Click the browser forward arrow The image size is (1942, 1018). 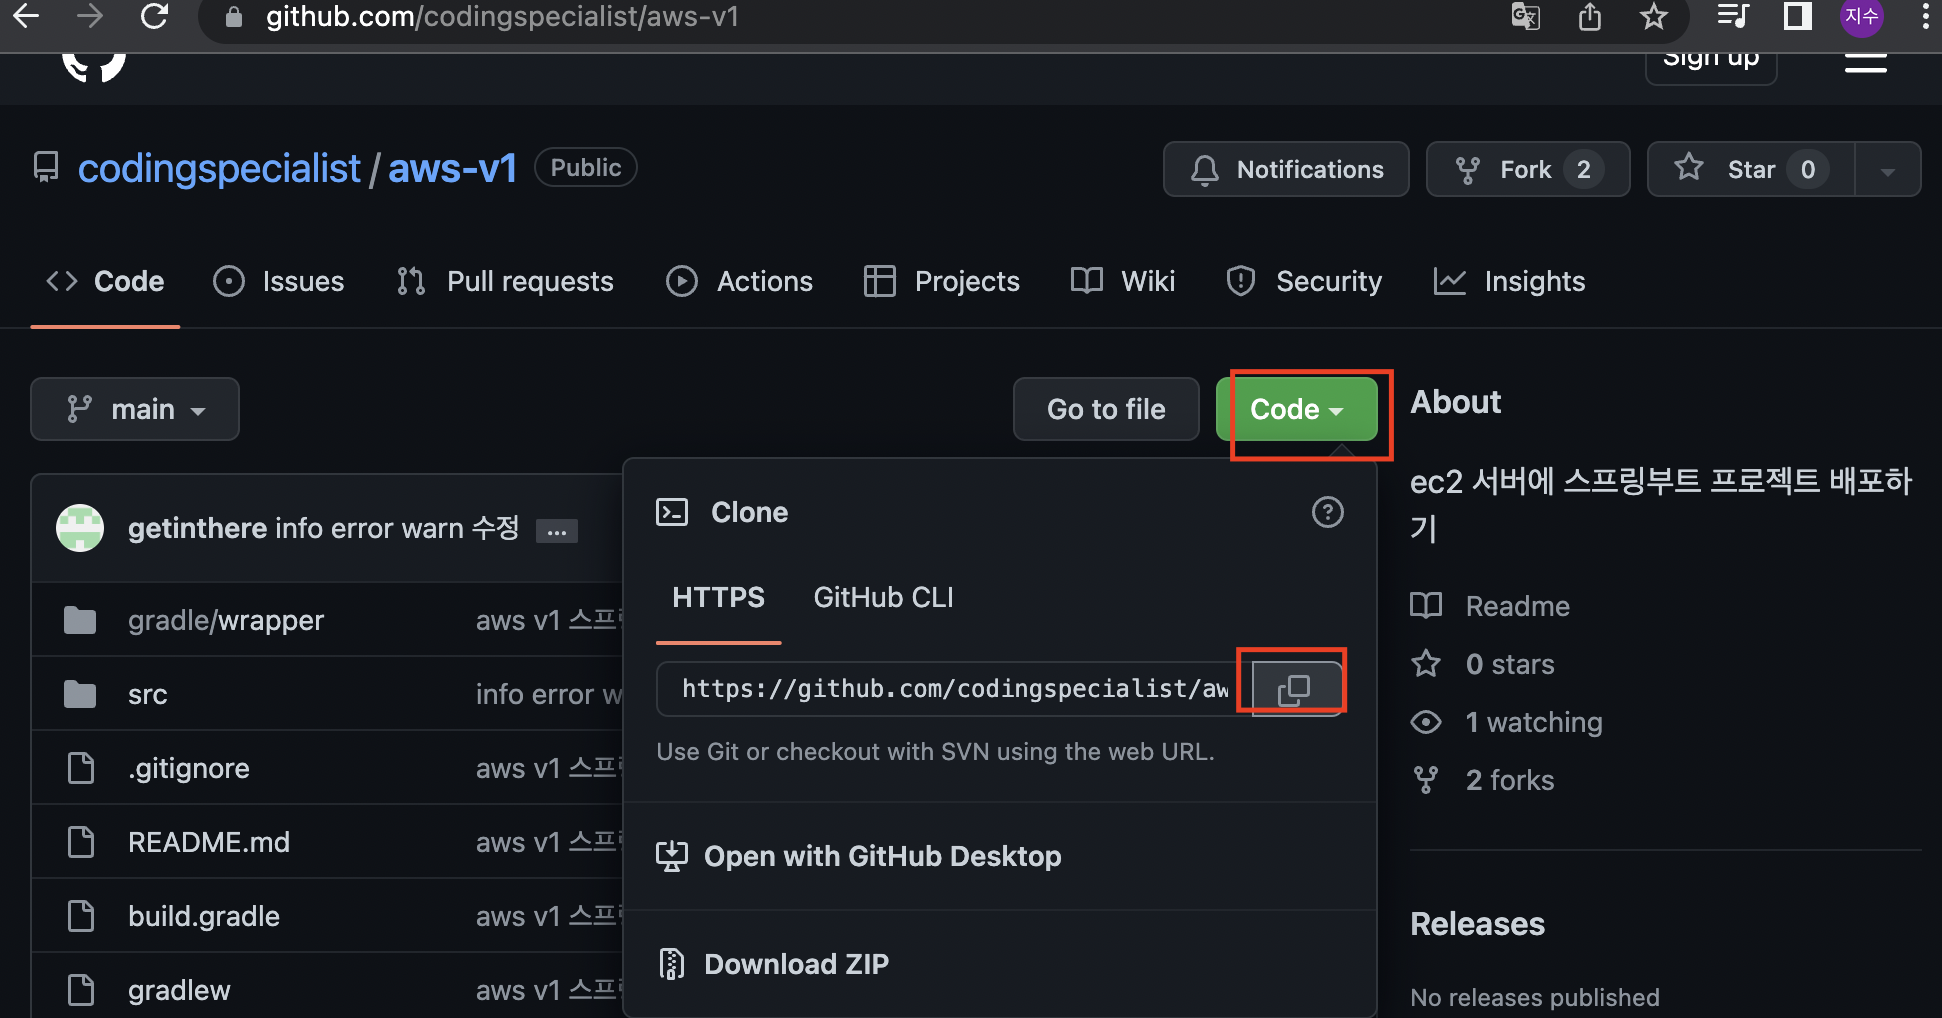(90, 16)
